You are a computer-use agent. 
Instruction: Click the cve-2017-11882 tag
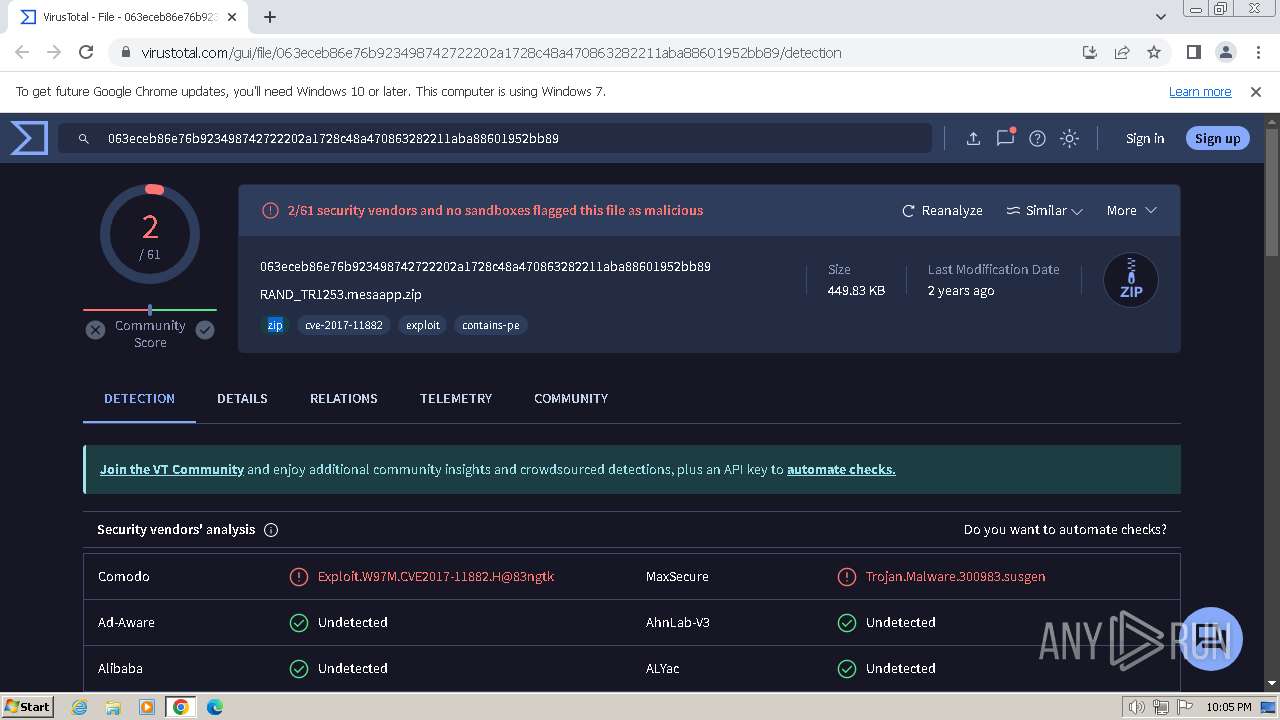click(344, 325)
